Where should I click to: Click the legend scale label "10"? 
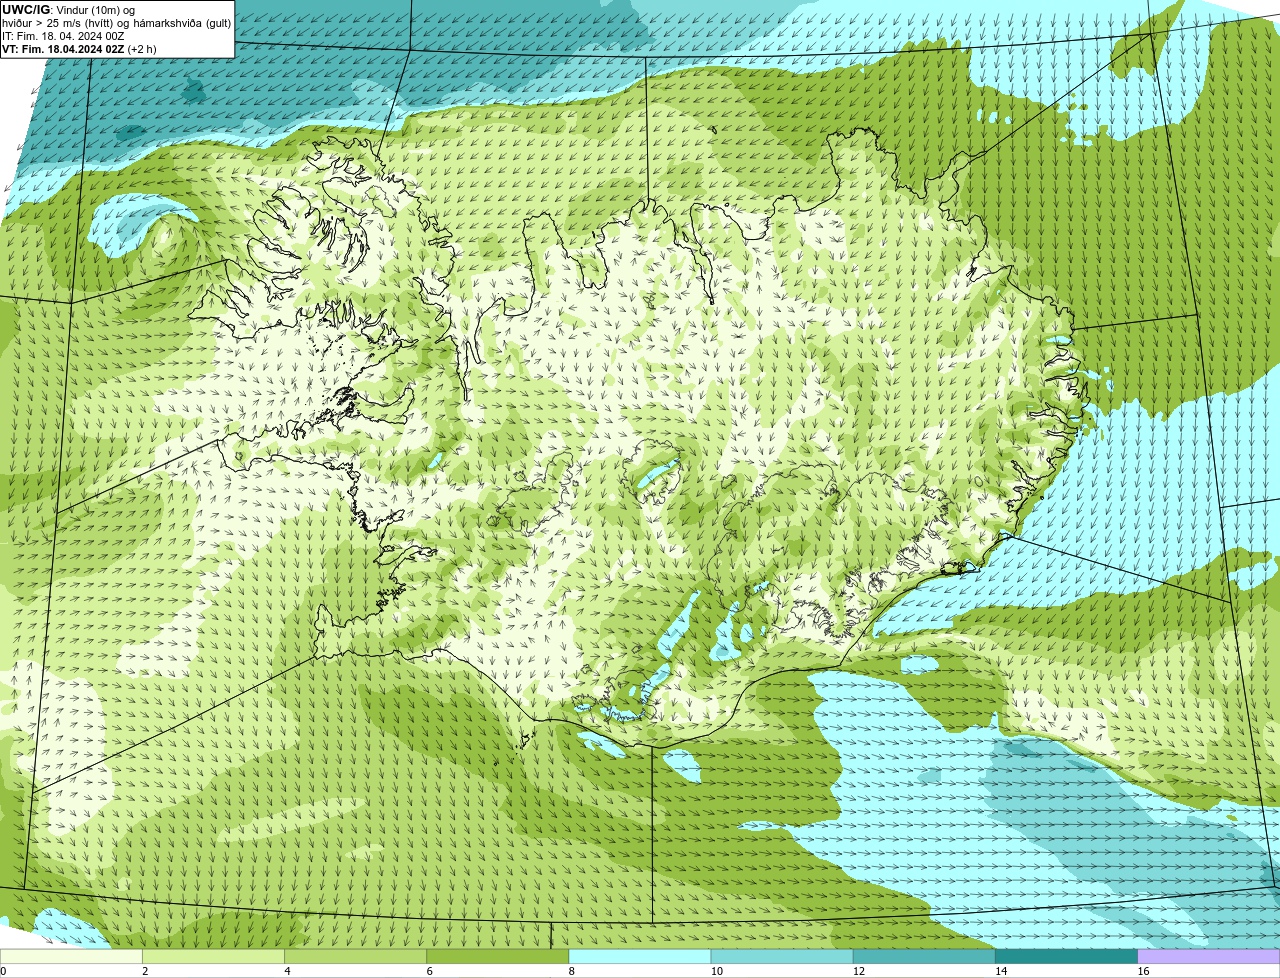click(716, 971)
